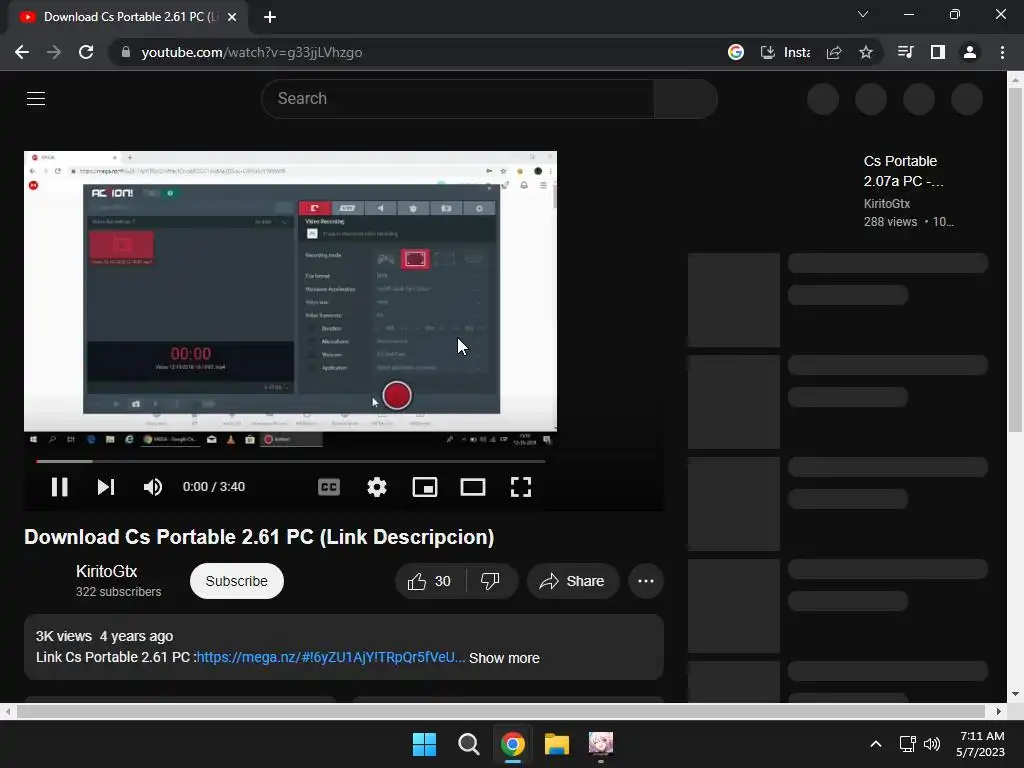Open File Explorer from taskbar
This screenshot has height=768, width=1024.
point(557,744)
